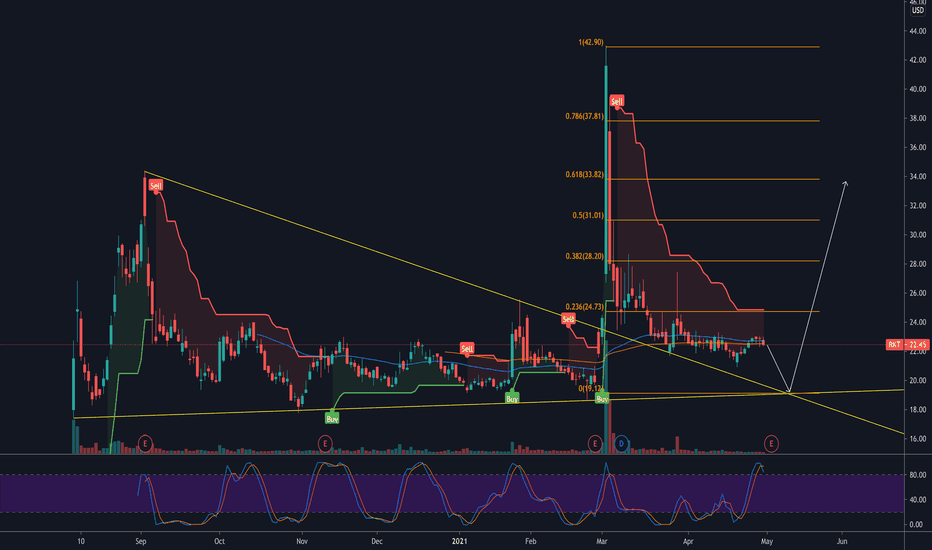Click the 80.00 oscillator axis label
932x550 pixels.
916,475
